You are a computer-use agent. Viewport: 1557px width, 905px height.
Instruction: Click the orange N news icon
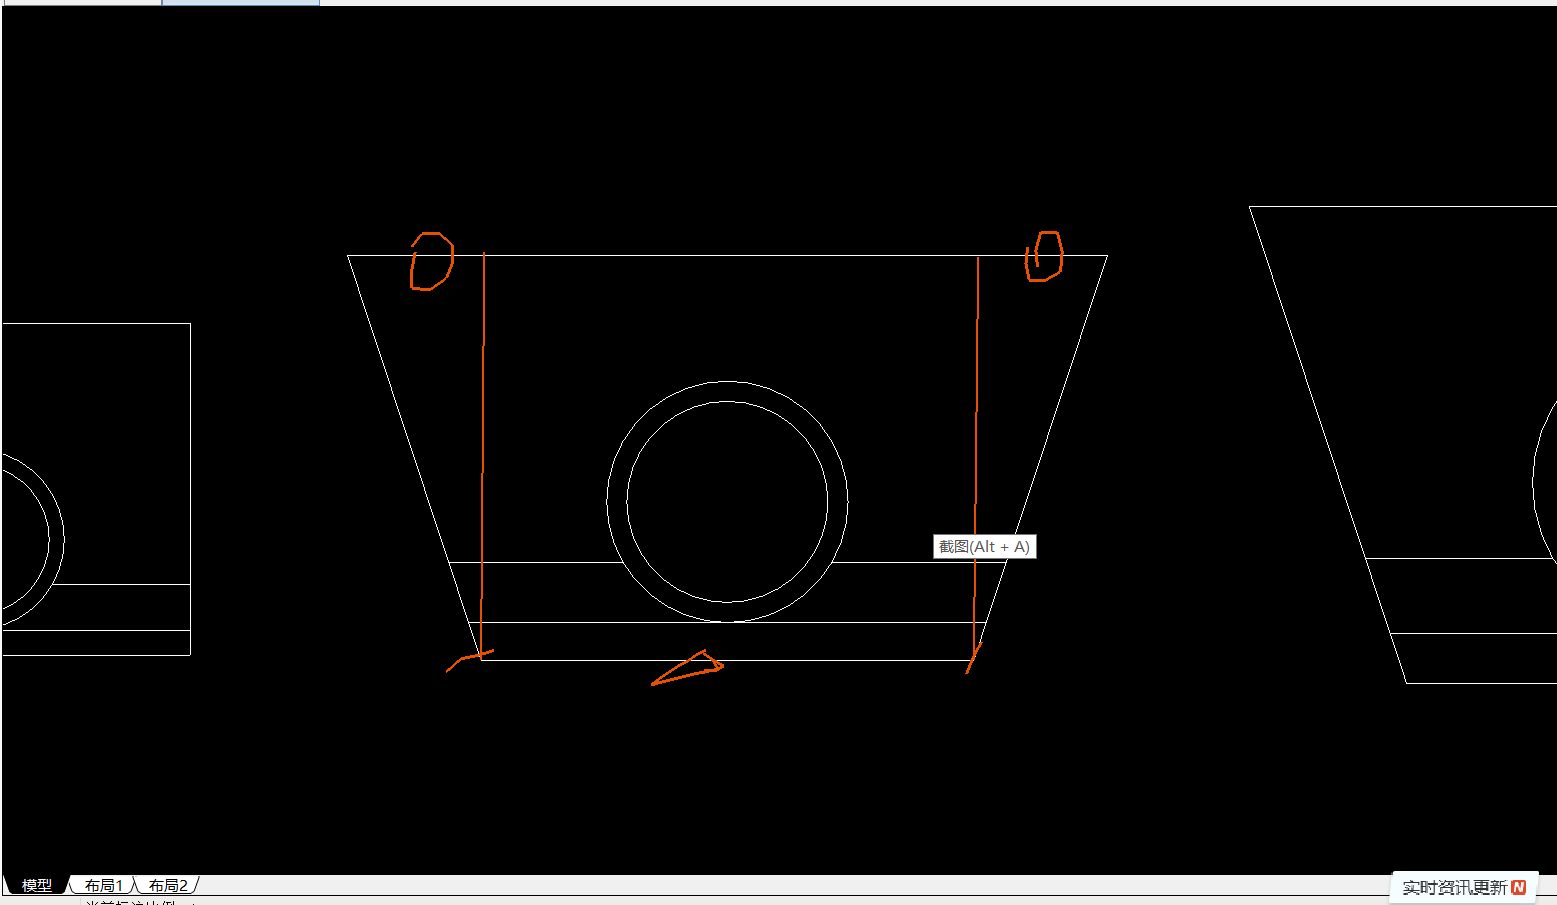(1519, 887)
